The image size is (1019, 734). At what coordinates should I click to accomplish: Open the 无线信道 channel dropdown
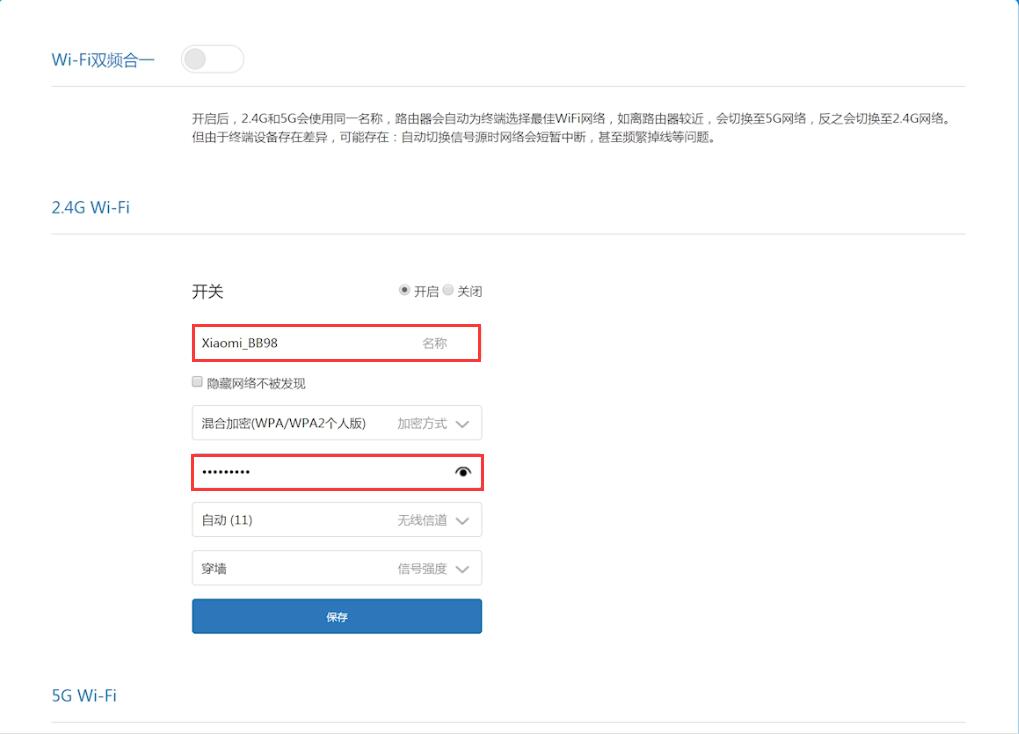337,519
